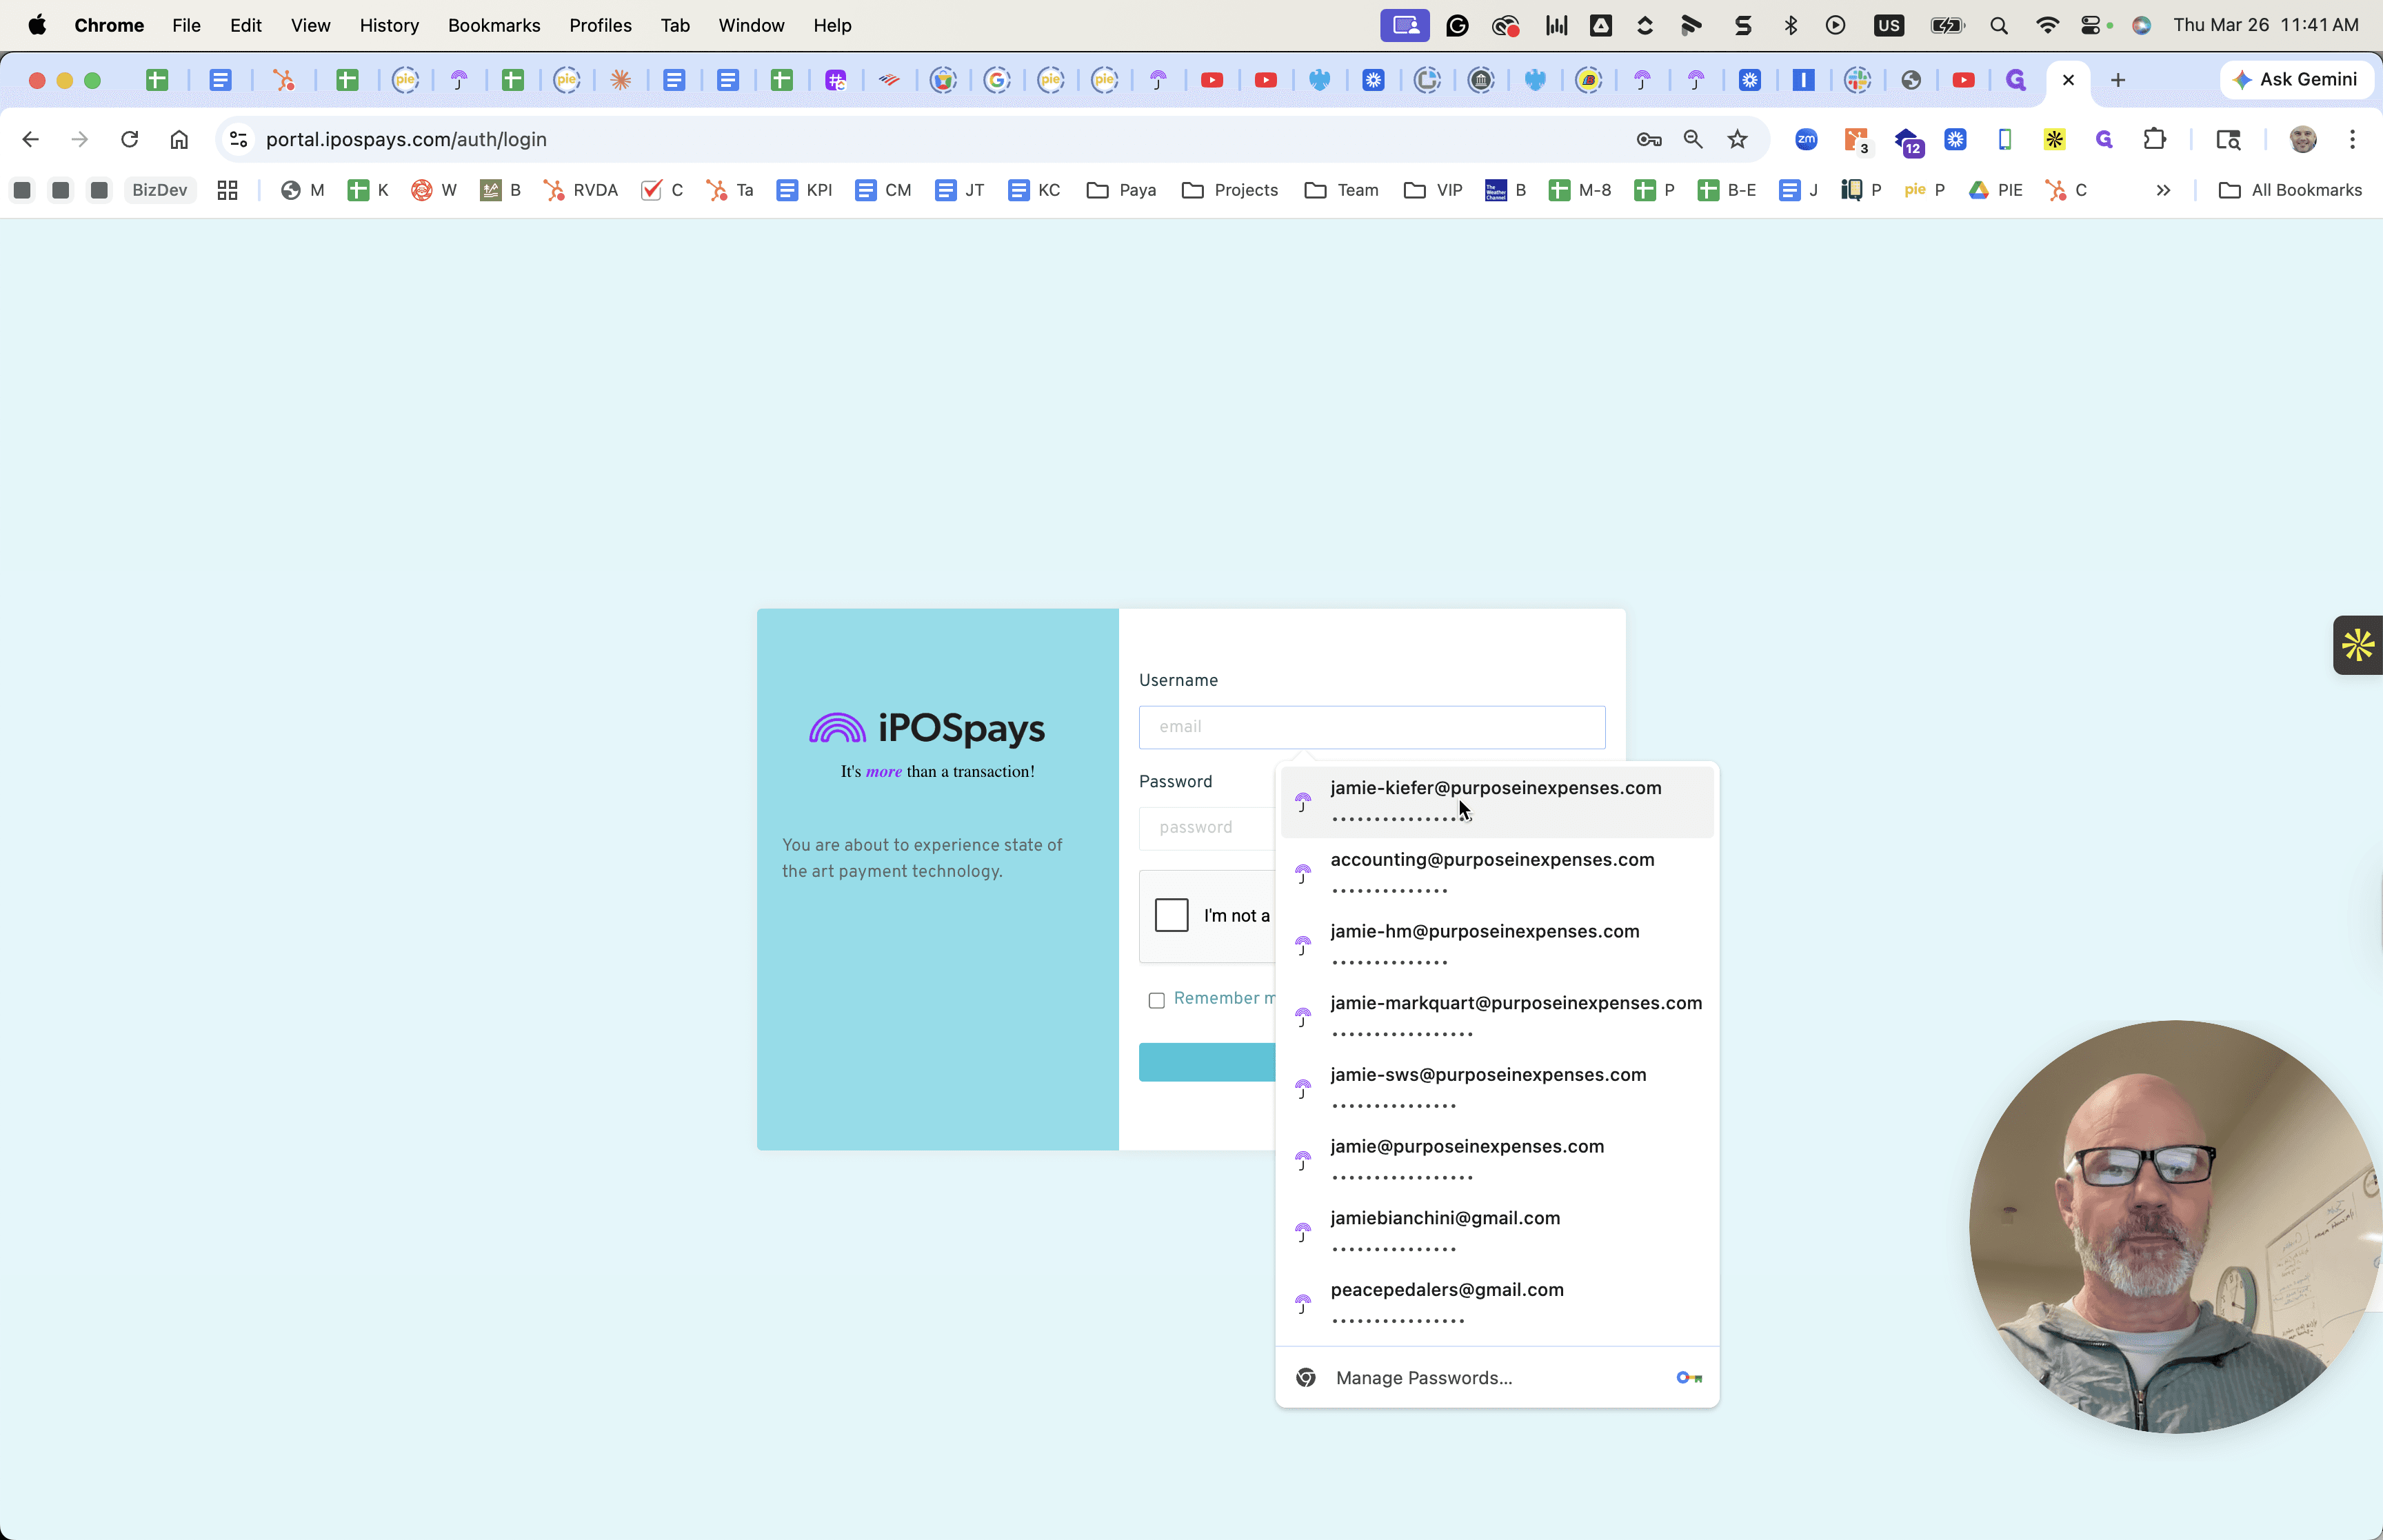Open the RVDA bookmark

(581, 190)
